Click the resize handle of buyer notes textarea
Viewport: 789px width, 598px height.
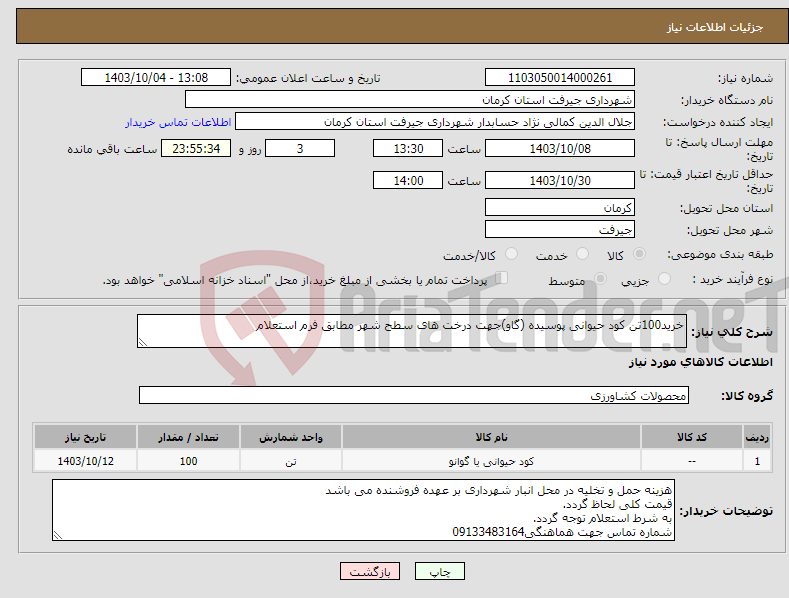58,536
